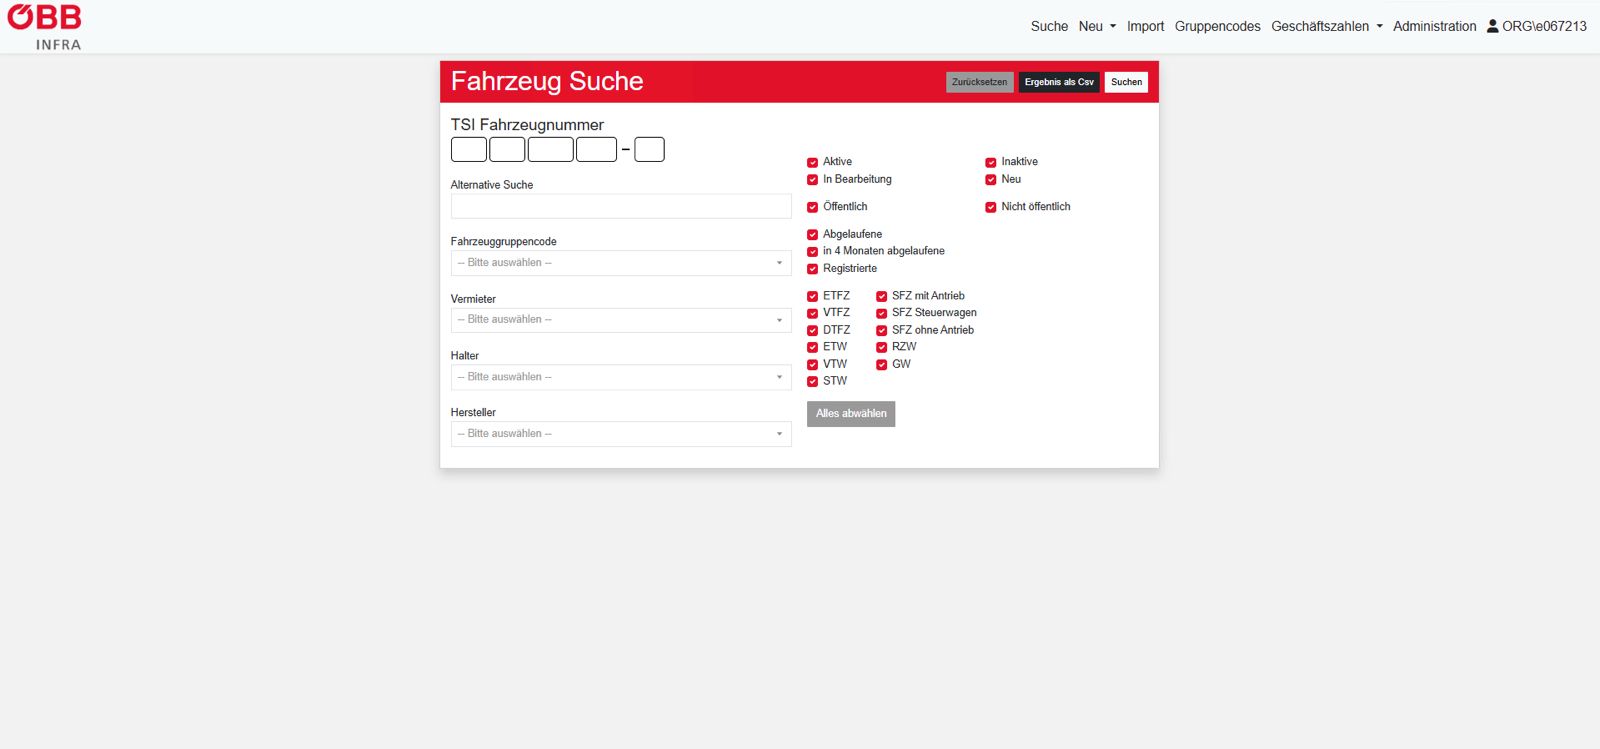The image size is (1600, 749).
Task: Uncheck the GW checkbox
Action: pyautogui.click(x=881, y=365)
